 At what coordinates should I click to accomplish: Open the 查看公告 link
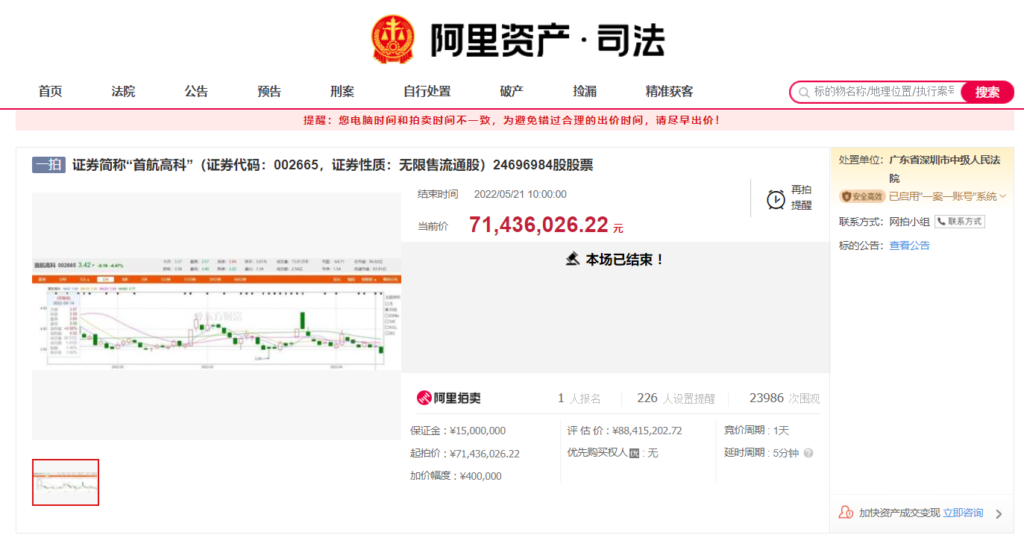click(909, 245)
